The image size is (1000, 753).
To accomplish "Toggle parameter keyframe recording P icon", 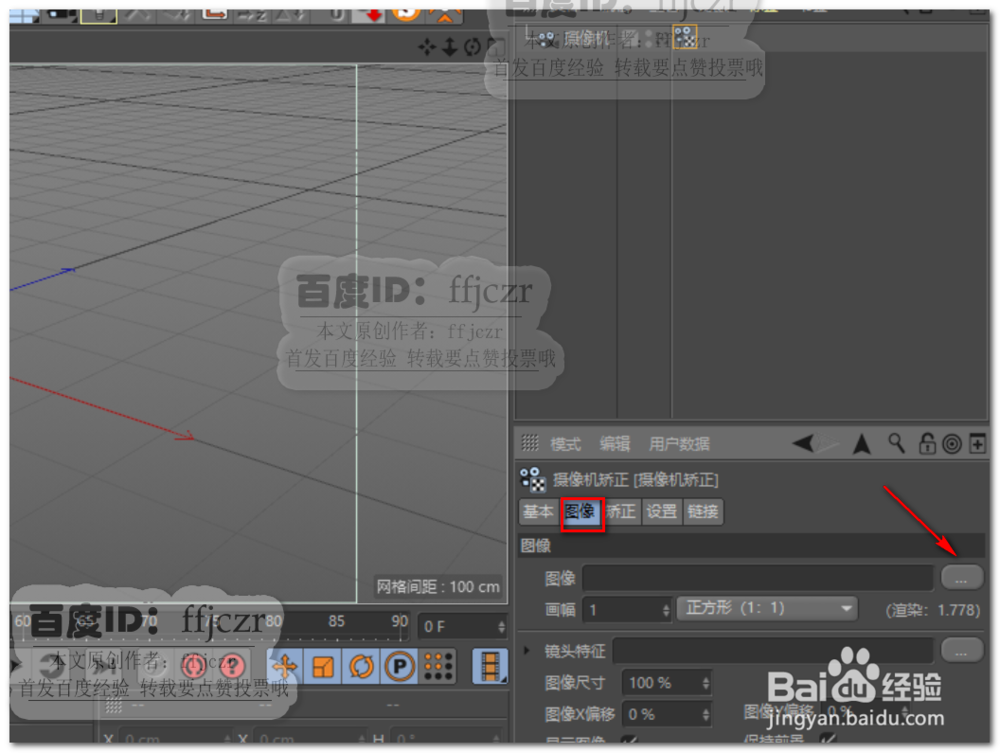I will 400,667.
